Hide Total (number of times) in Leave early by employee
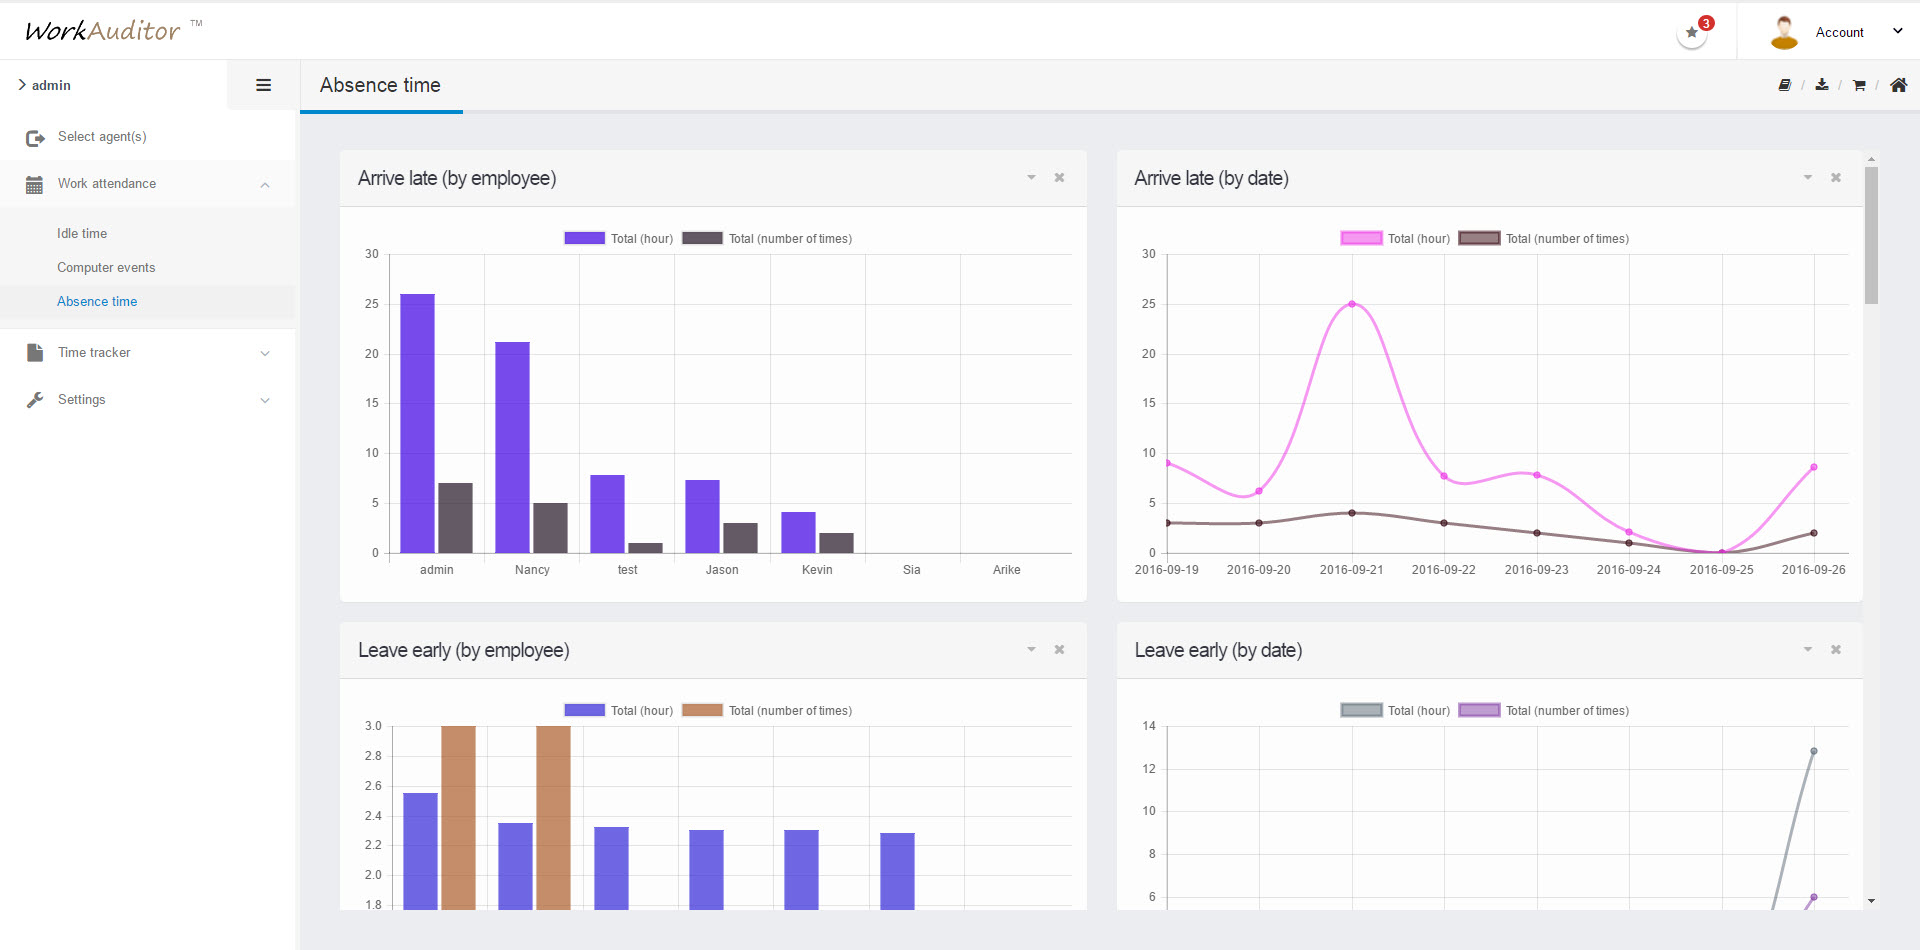Screen dimensions: 1920x950 (x=767, y=711)
